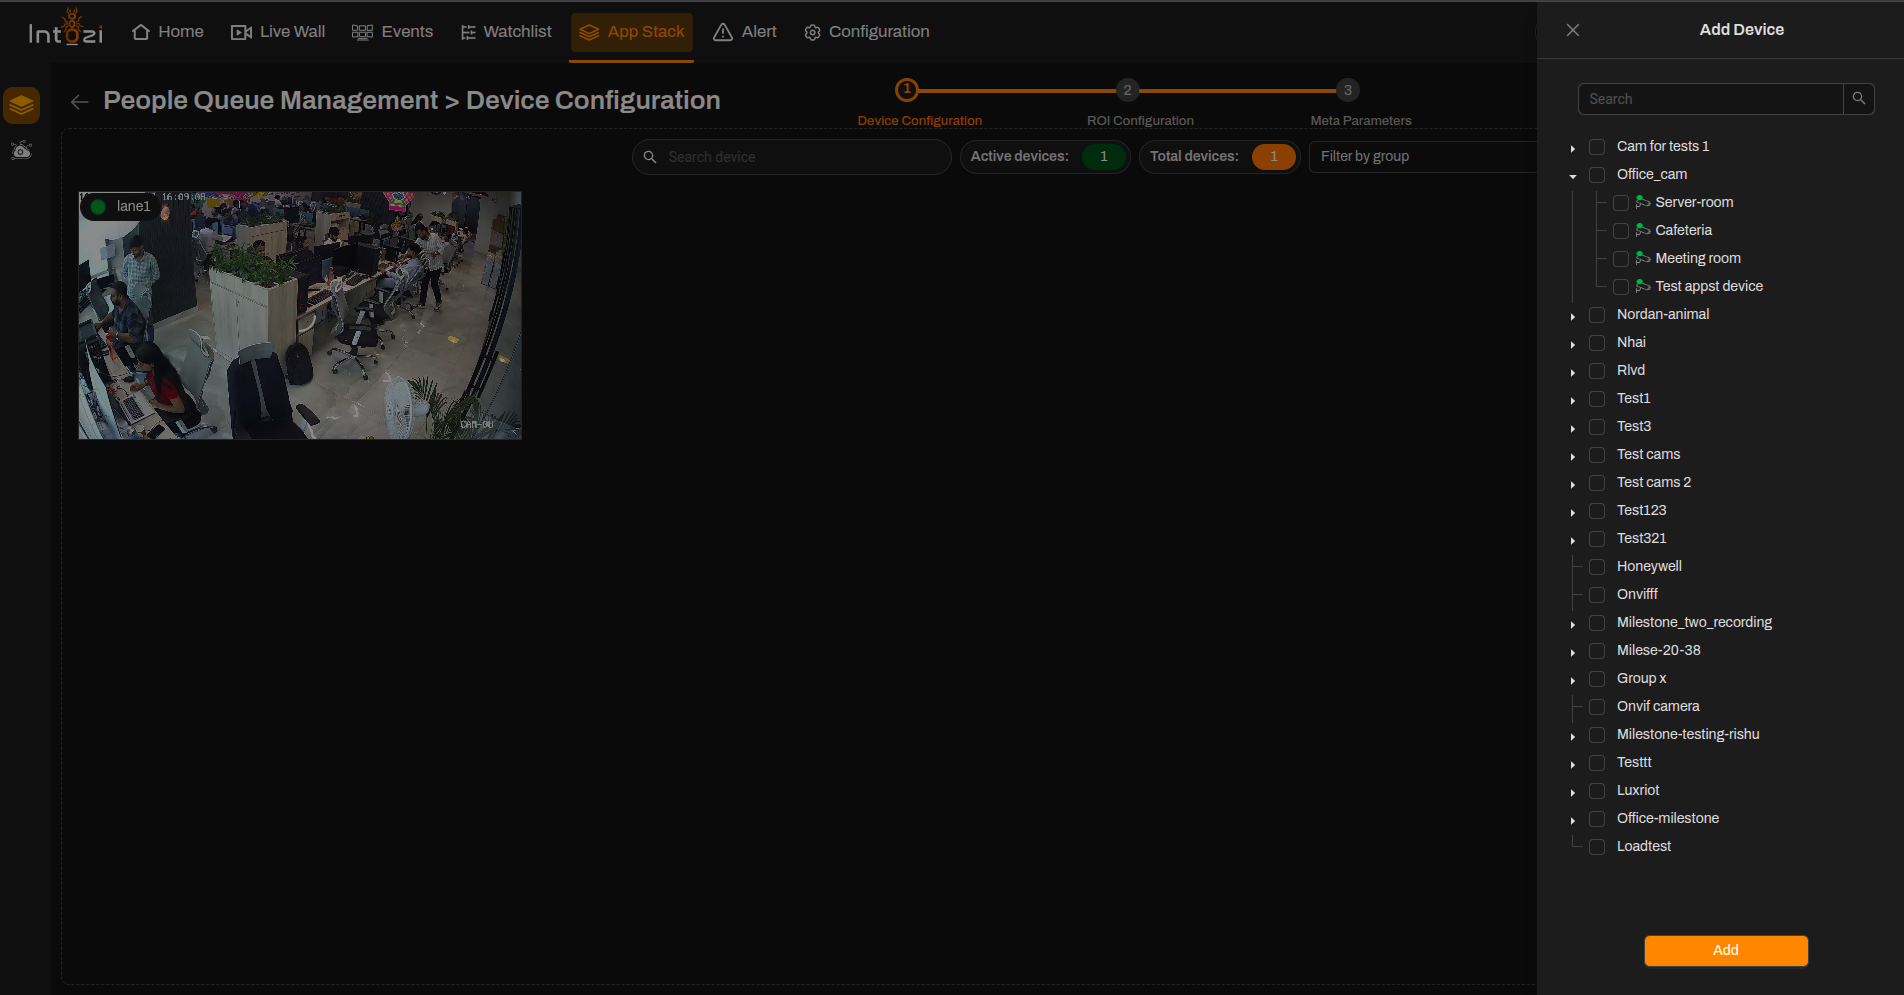The image size is (1904, 995).
Task: Check the Nordan-animal checkbox
Action: [x=1597, y=315]
